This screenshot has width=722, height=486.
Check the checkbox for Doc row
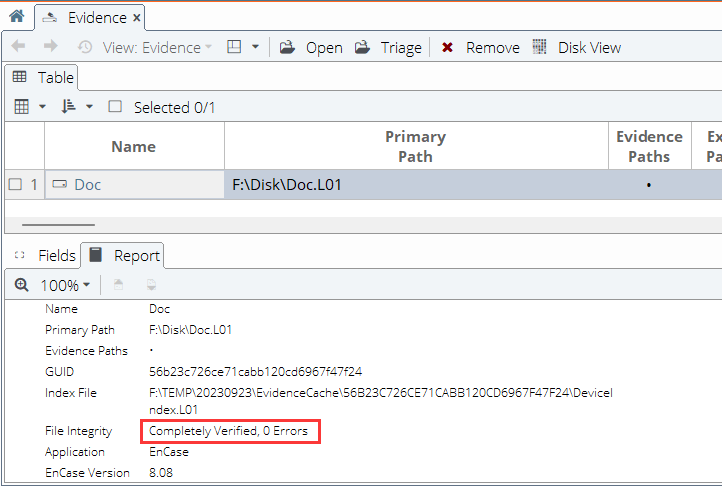tap(14, 184)
